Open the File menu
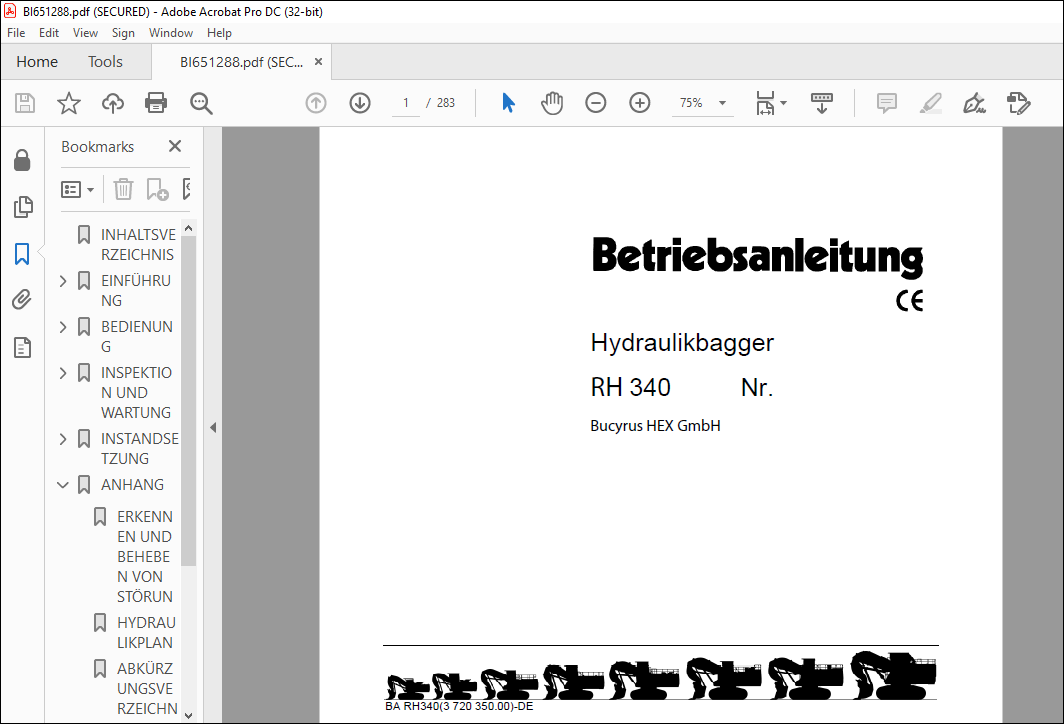The height and width of the screenshot is (724, 1064). tap(16, 33)
